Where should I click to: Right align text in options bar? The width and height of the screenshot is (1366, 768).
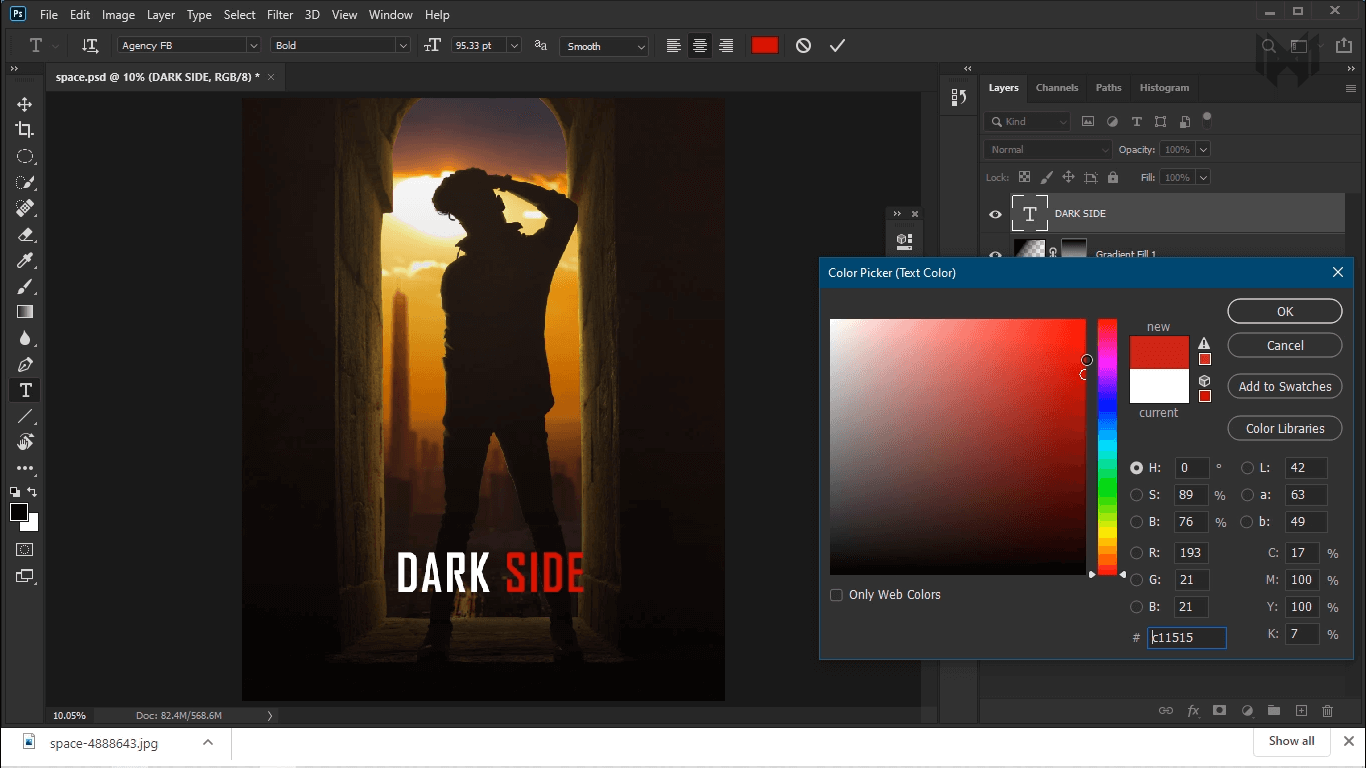point(726,45)
